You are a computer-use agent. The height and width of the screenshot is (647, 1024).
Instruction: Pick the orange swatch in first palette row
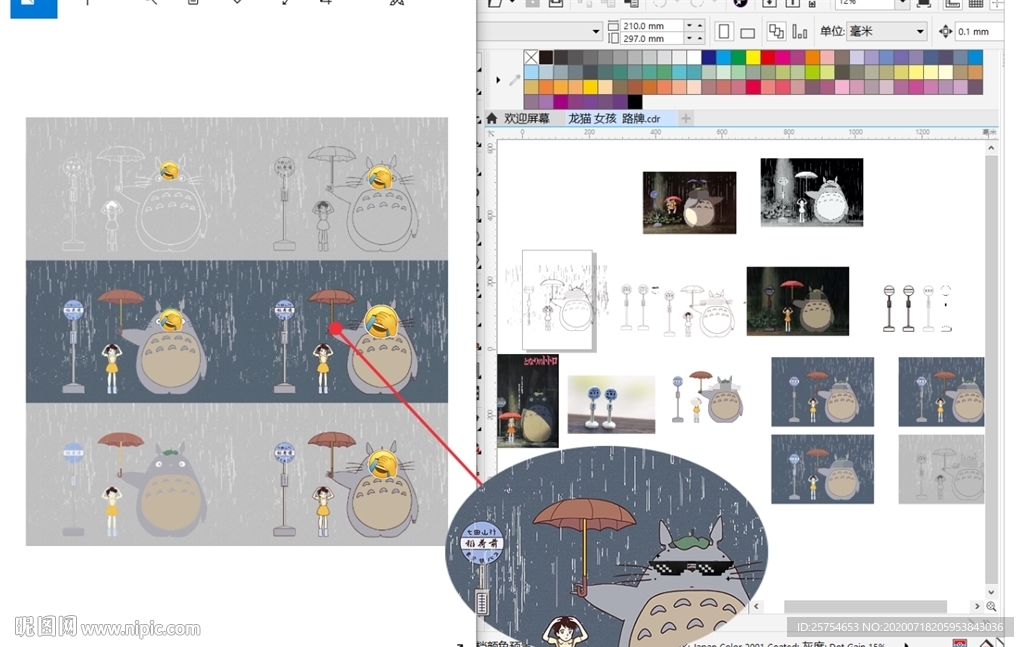pos(812,57)
